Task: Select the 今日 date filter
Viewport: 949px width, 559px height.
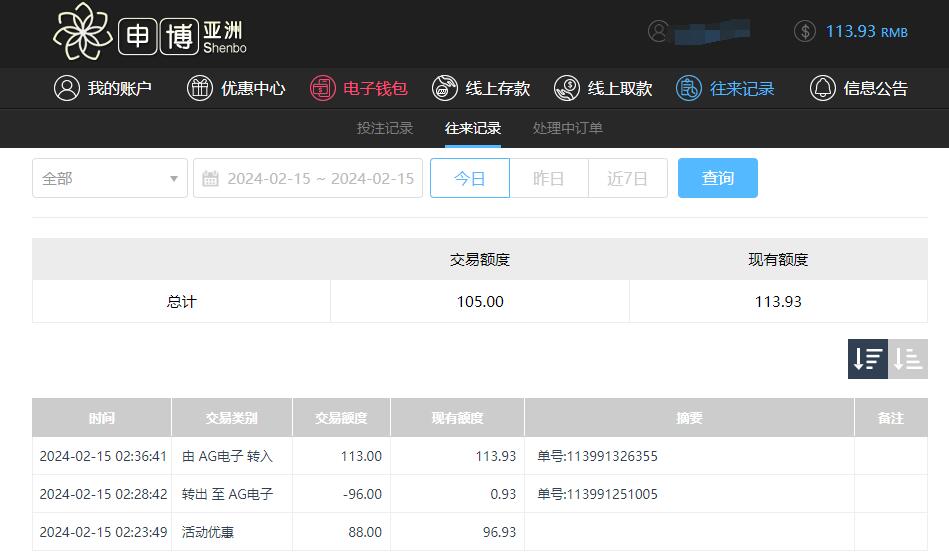Action: pos(470,178)
